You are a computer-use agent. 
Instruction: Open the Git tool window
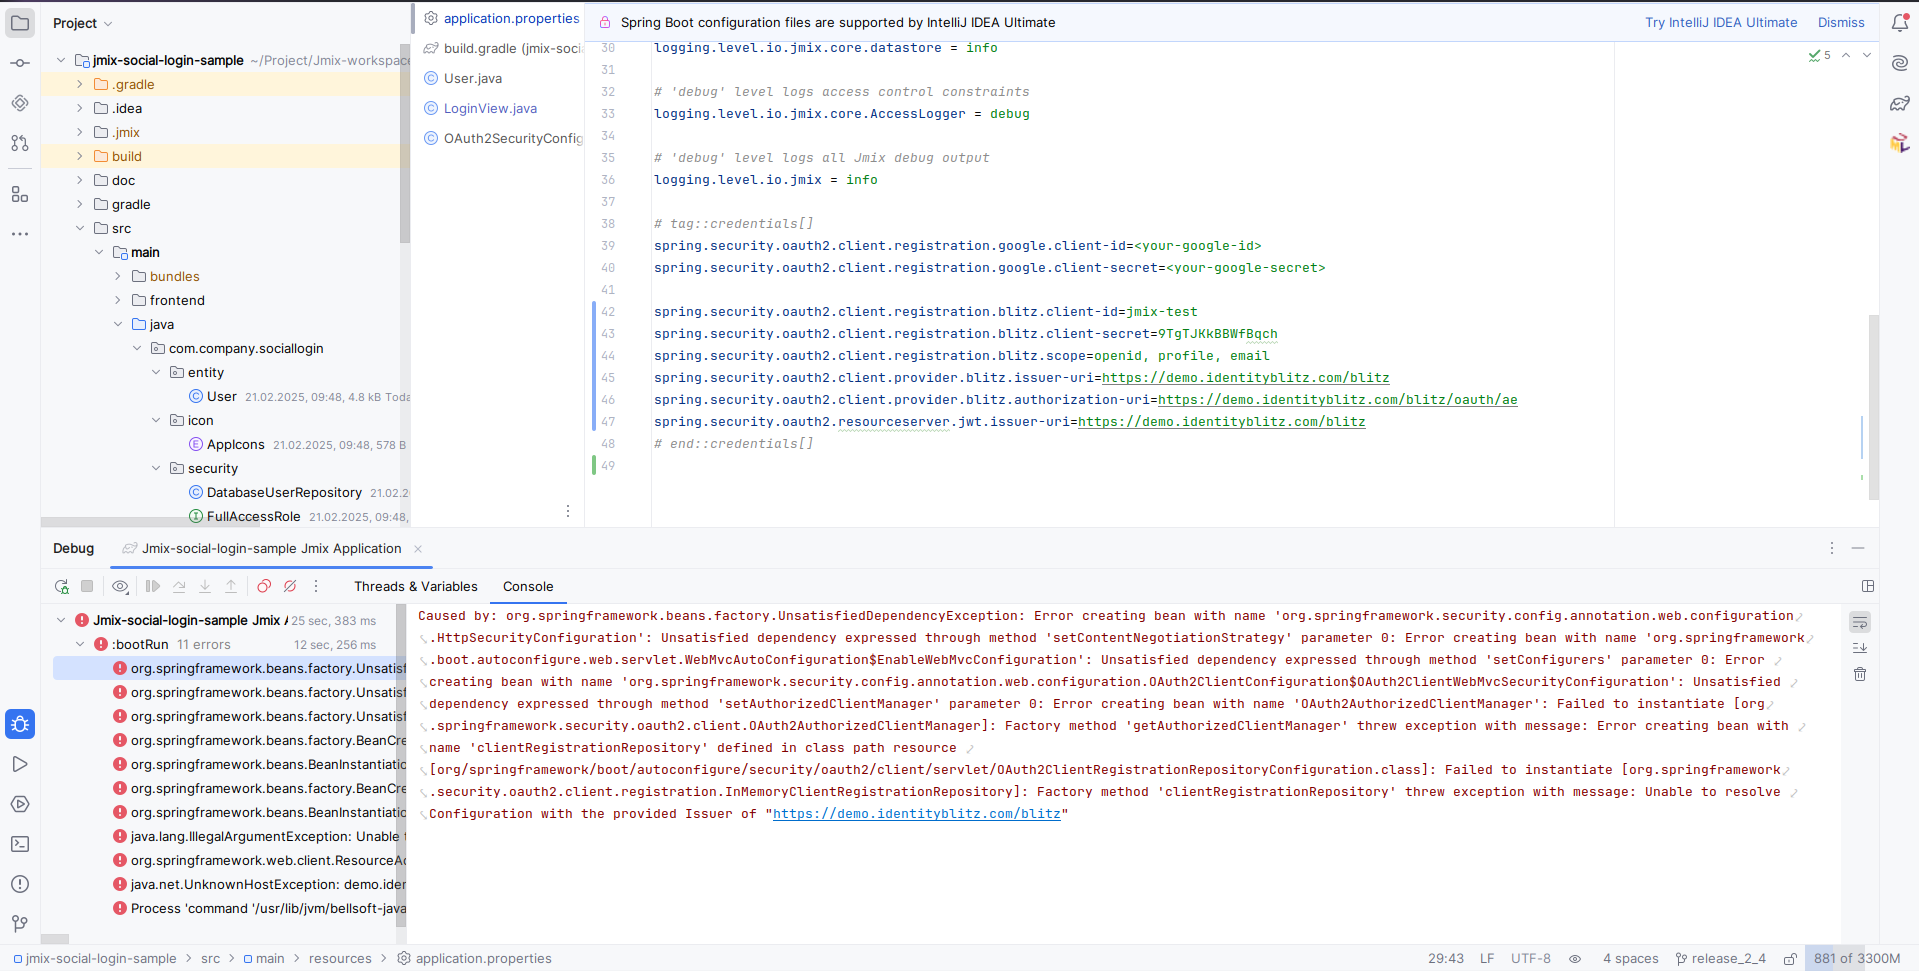pos(20,924)
